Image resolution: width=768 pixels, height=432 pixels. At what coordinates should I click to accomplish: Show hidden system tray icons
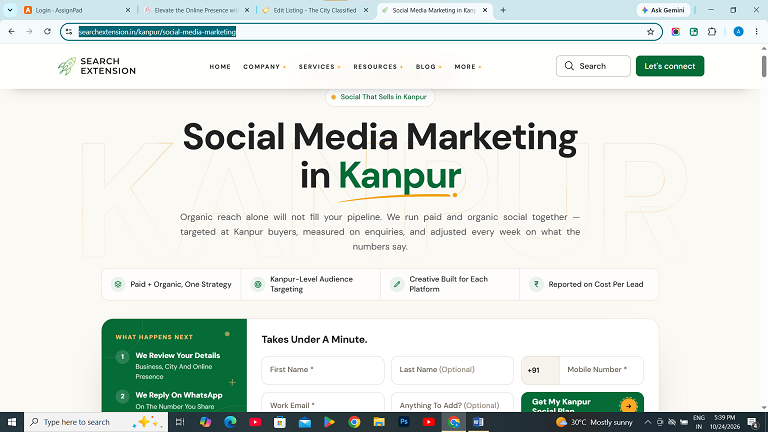click(648, 422)
